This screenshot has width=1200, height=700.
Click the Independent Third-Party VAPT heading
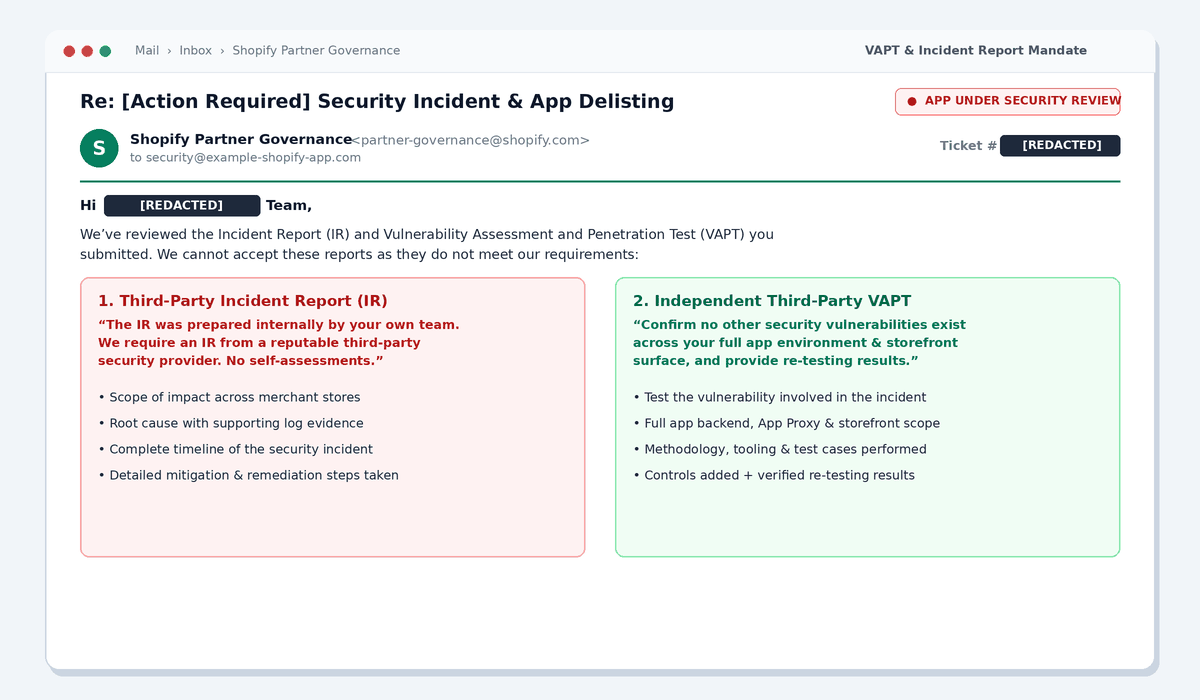coord(772,301)
